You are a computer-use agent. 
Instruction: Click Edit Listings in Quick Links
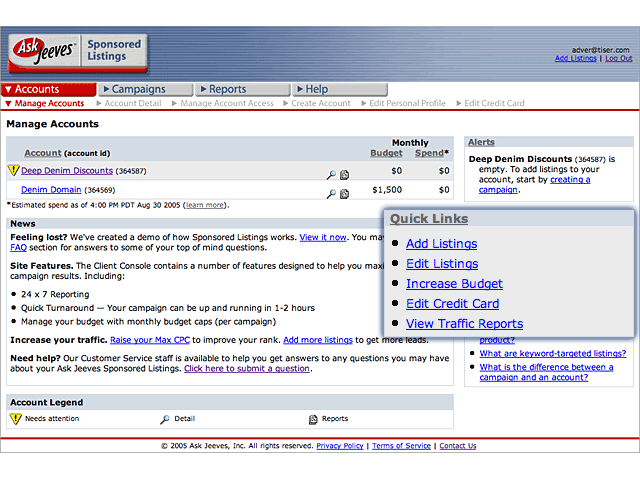click(442, 264)
